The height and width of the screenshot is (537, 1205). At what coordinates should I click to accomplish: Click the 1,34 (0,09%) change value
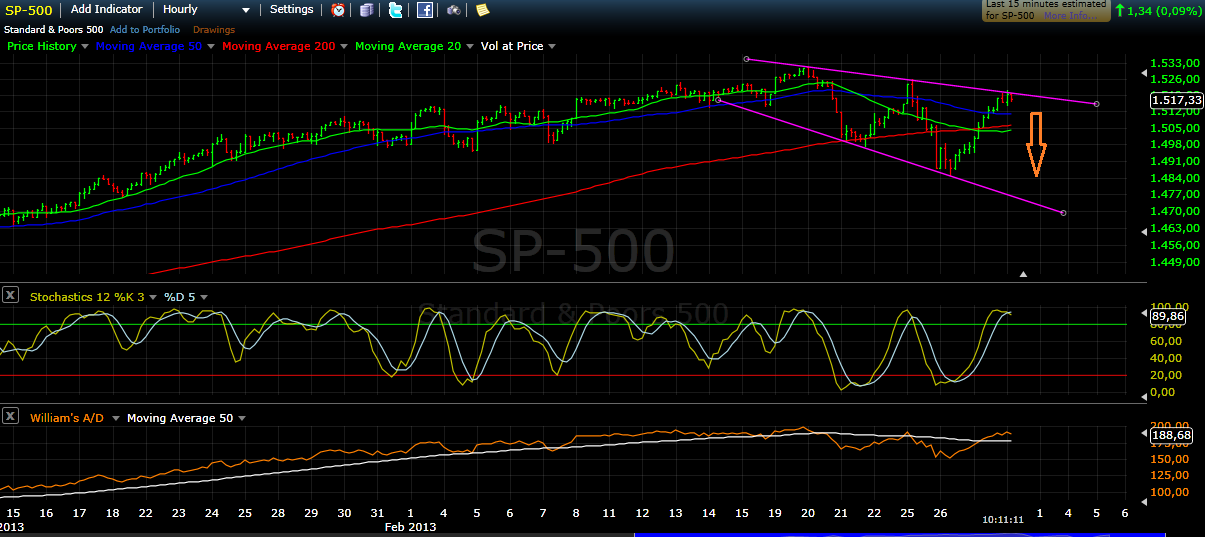[1164, 11]
